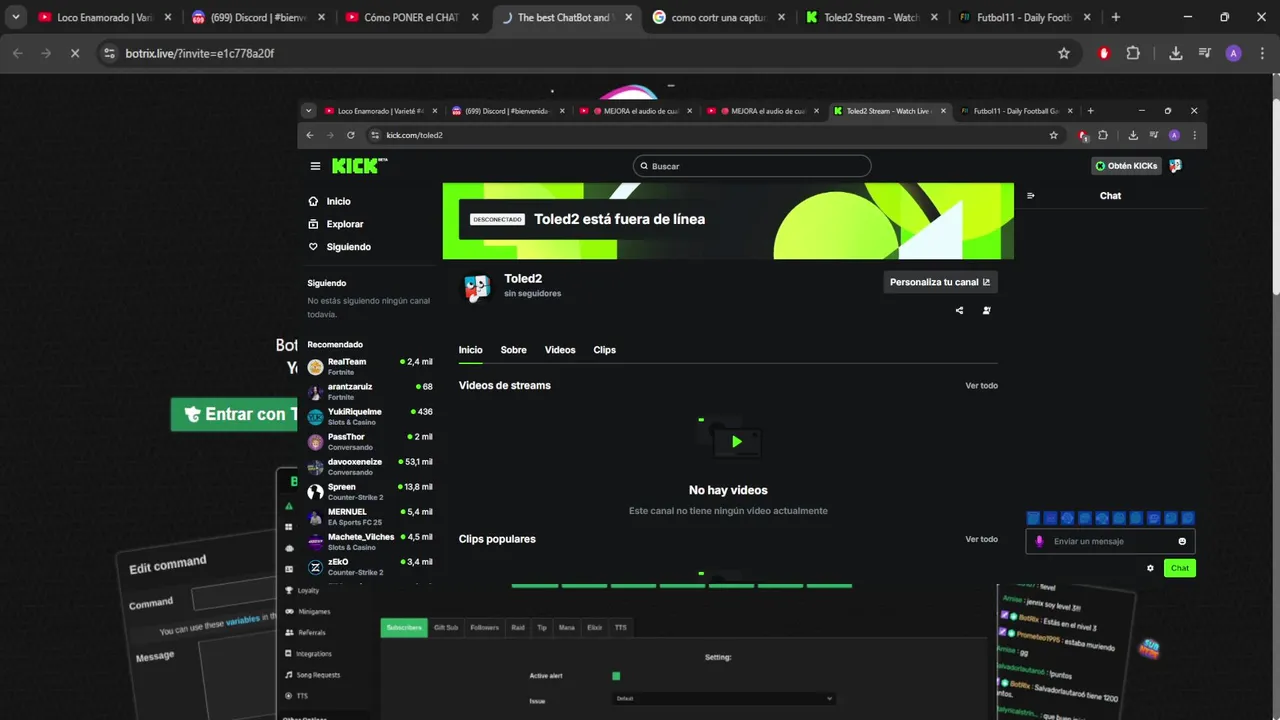Collapse the Chat panel with its header icon
The width and height of the screenshot is (1280, 720).
[1031, 196]
